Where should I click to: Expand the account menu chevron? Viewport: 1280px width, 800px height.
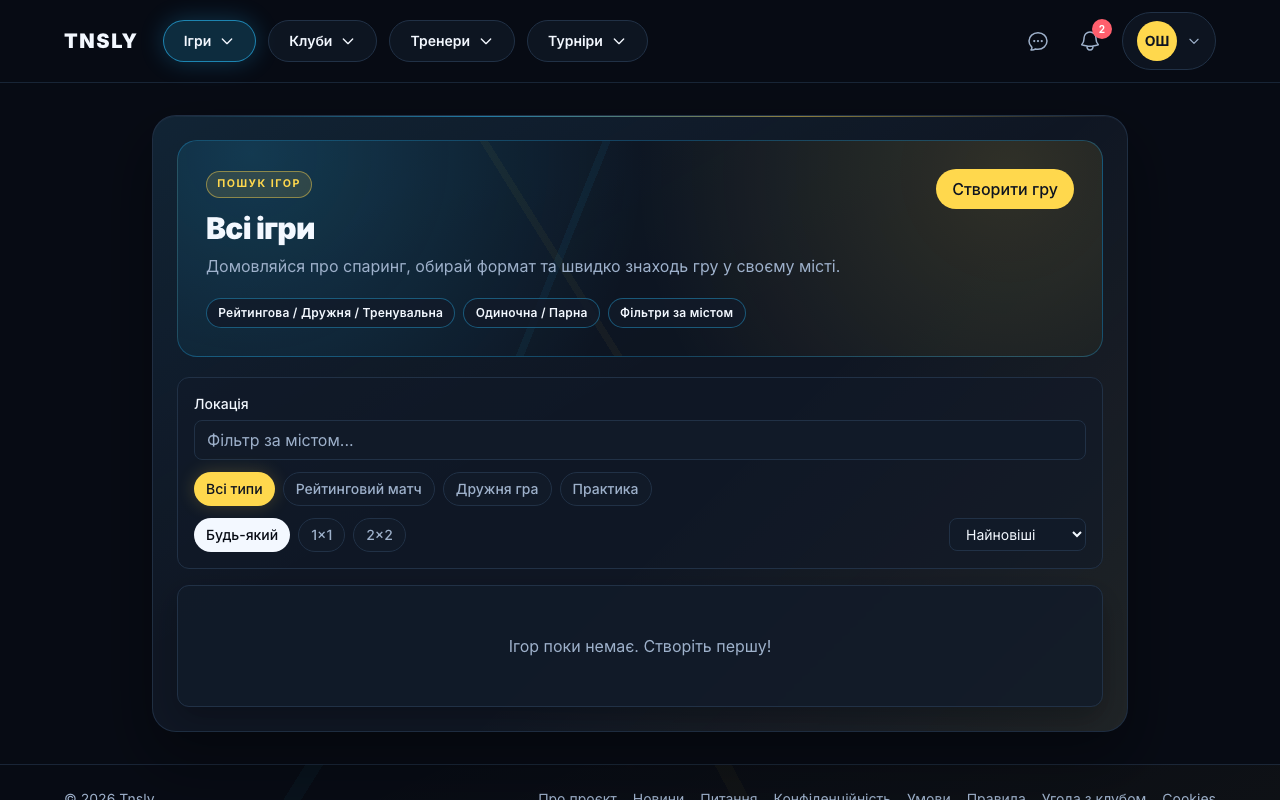click(x=1194, y=41)
